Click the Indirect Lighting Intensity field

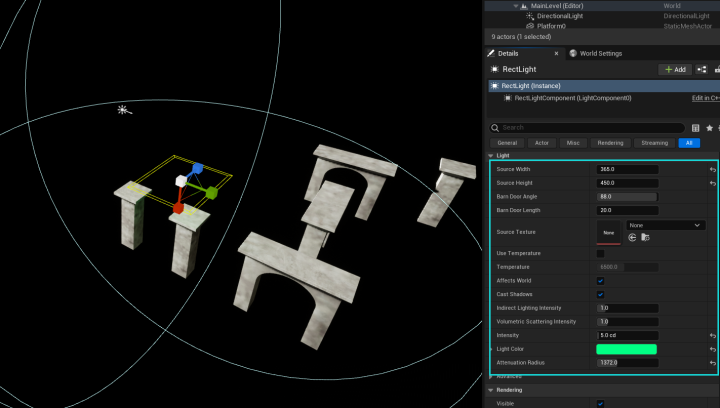pos(627,308)
